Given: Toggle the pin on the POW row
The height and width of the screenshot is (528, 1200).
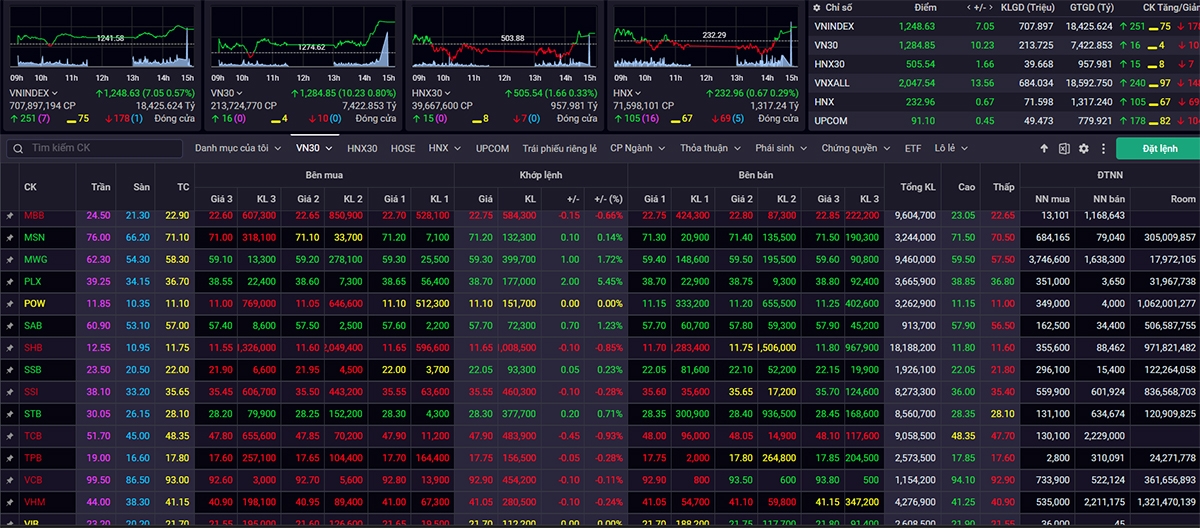Looking at the screenshot, I should click(10, 303).
